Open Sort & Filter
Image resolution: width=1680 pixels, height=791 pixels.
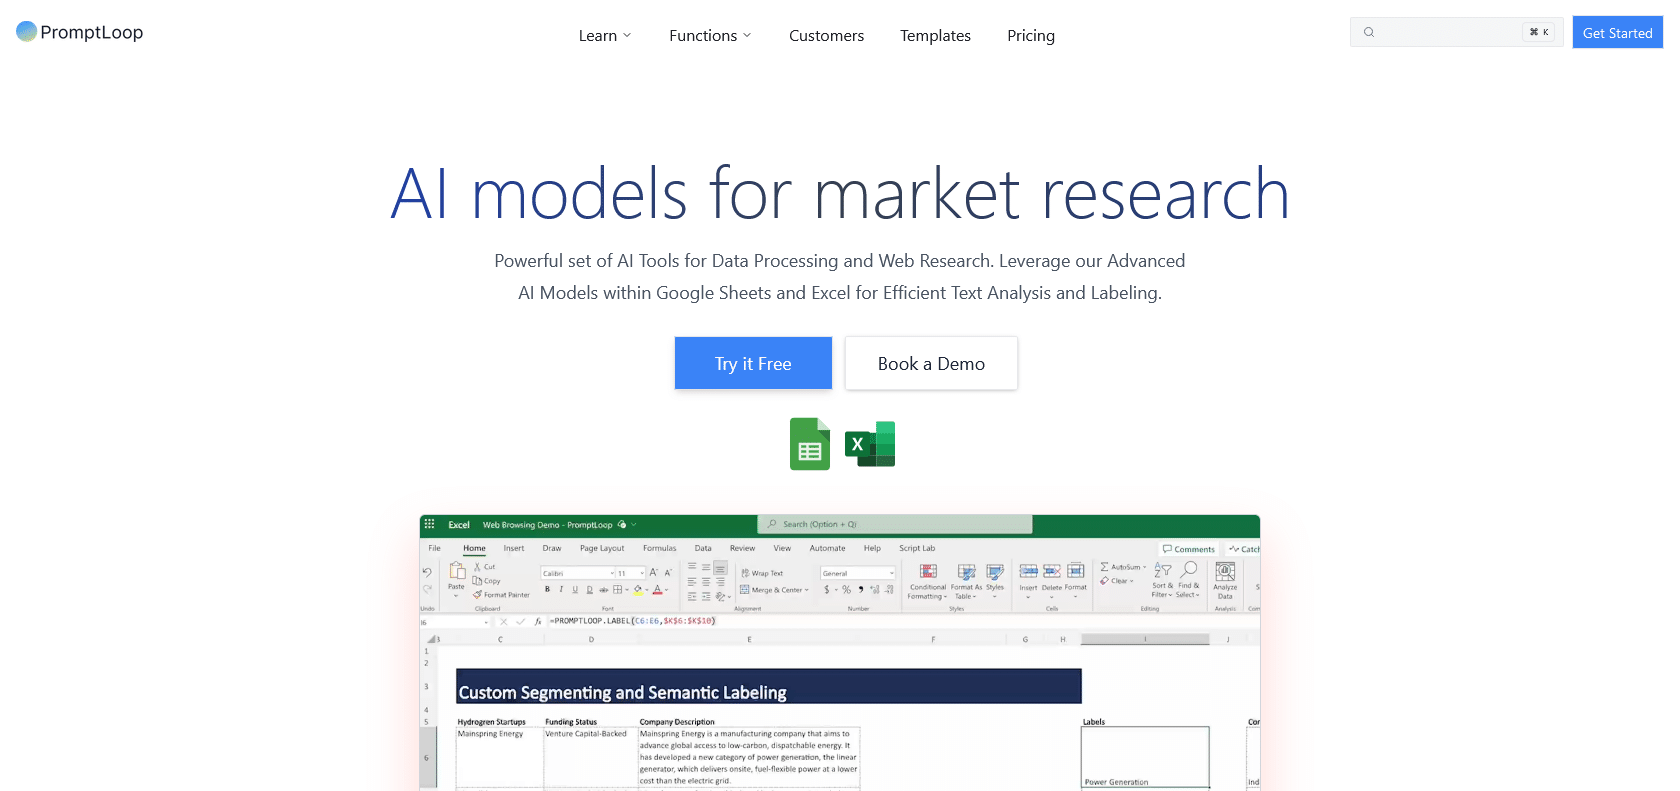[1162, 580]
